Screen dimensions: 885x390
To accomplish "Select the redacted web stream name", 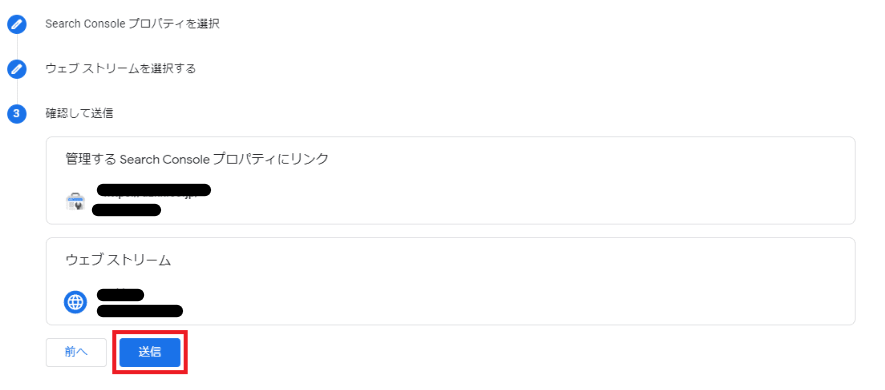I will (120, 295).
